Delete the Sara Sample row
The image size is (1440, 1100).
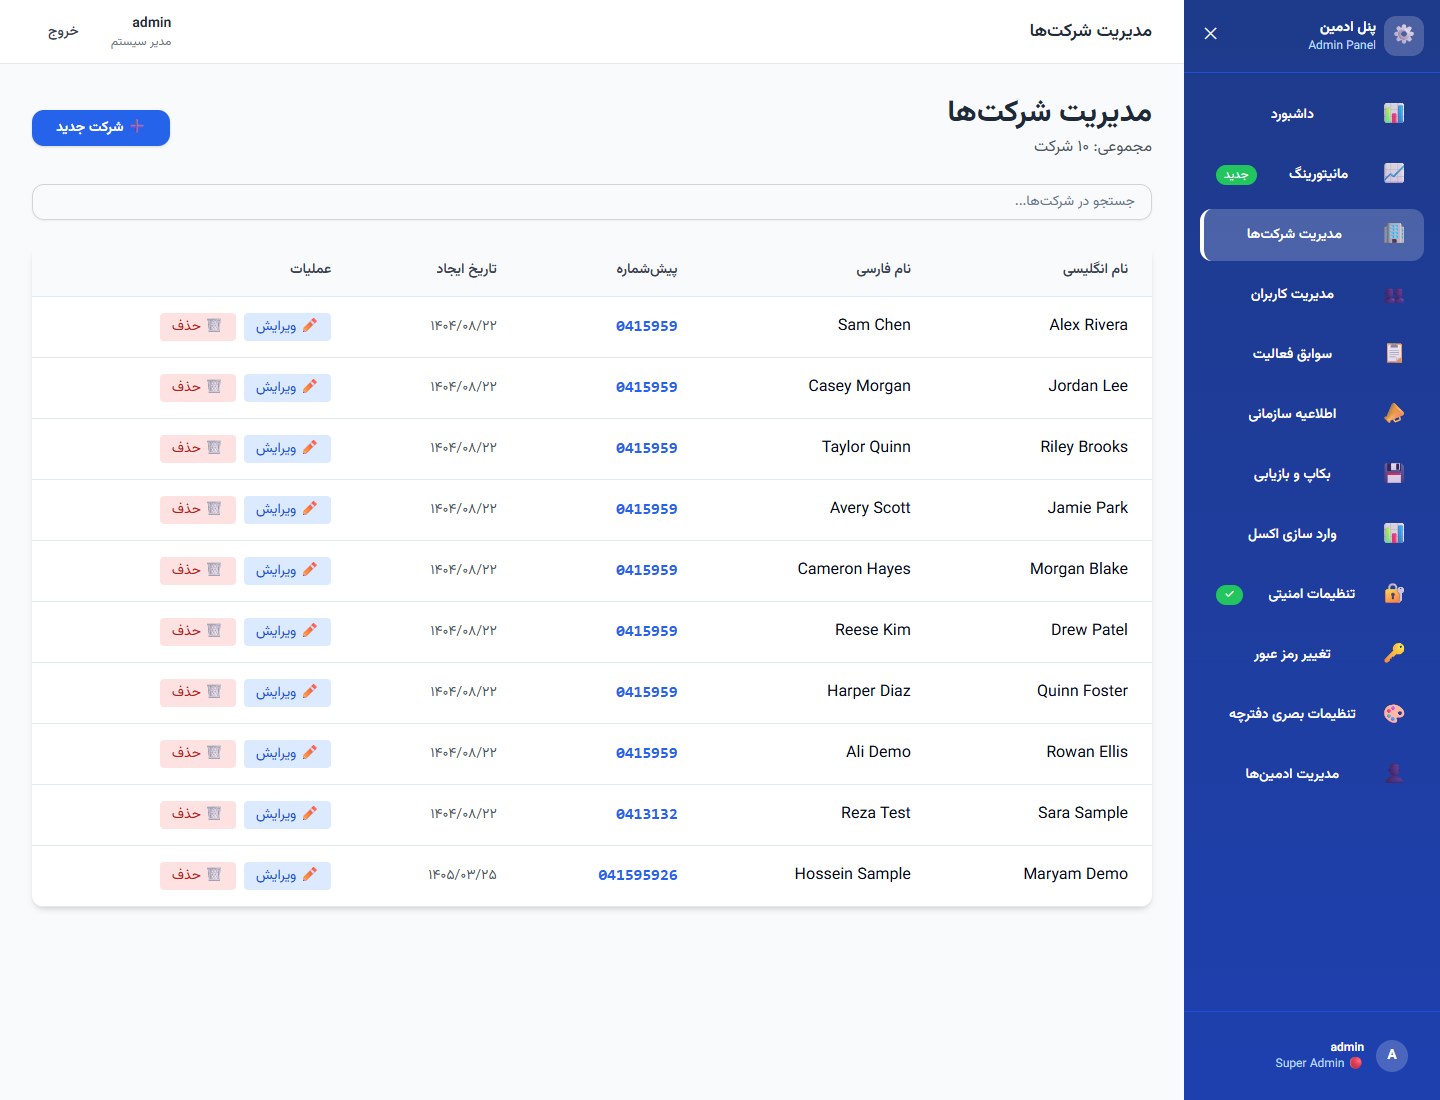pos(198,814)
